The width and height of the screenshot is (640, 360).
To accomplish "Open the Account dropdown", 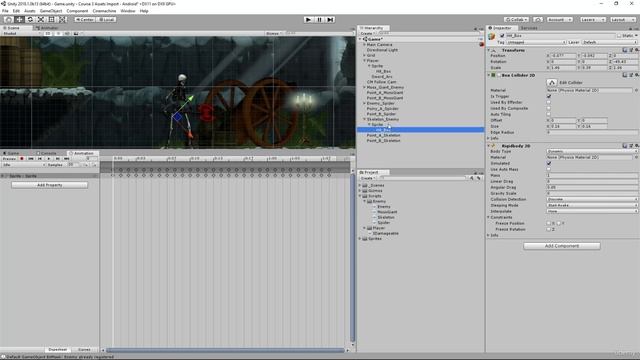I will [x=560, y=19].
